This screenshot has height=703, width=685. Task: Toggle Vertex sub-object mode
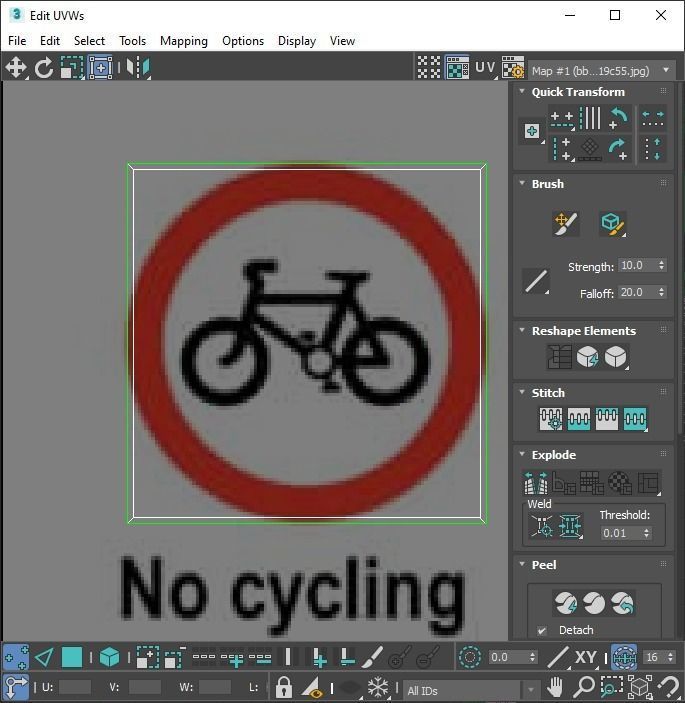click(x=16, y=657)
